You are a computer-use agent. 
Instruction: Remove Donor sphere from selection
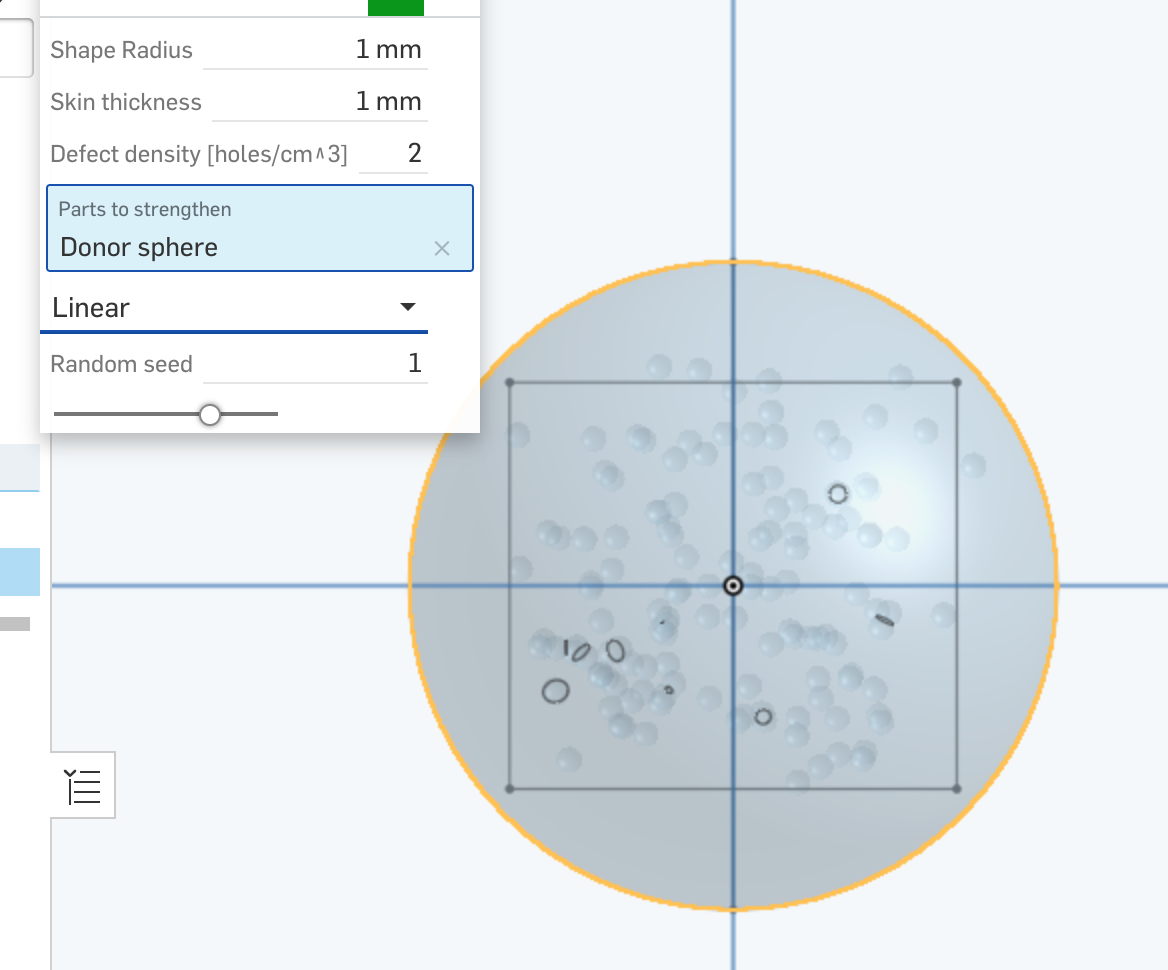click(x=442, y=248)
